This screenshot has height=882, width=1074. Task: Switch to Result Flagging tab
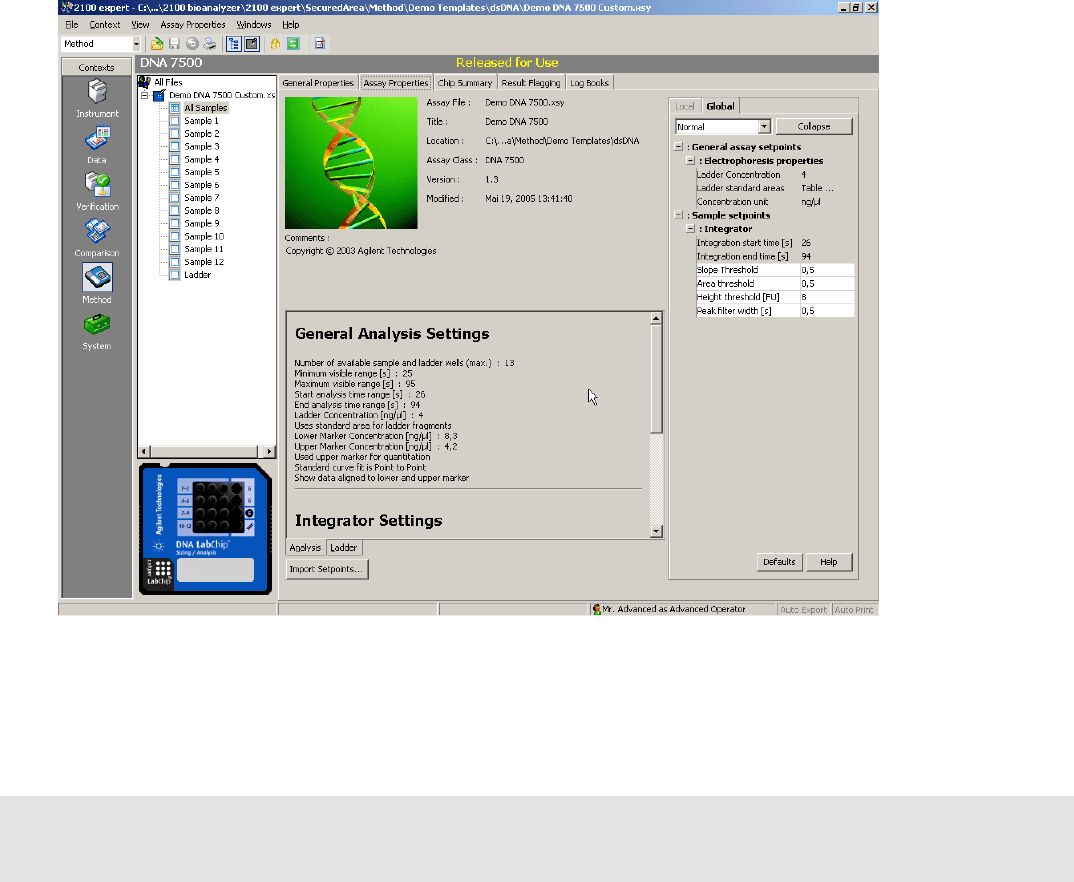click(531, 83)
